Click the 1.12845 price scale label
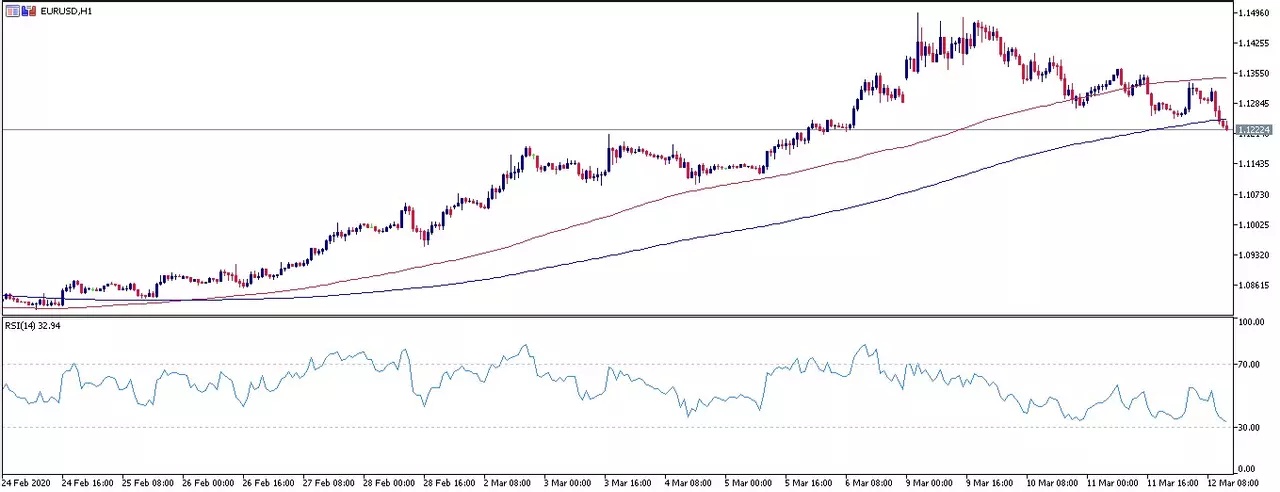This screenshot has width=1280, height=492. (1255, 104)
